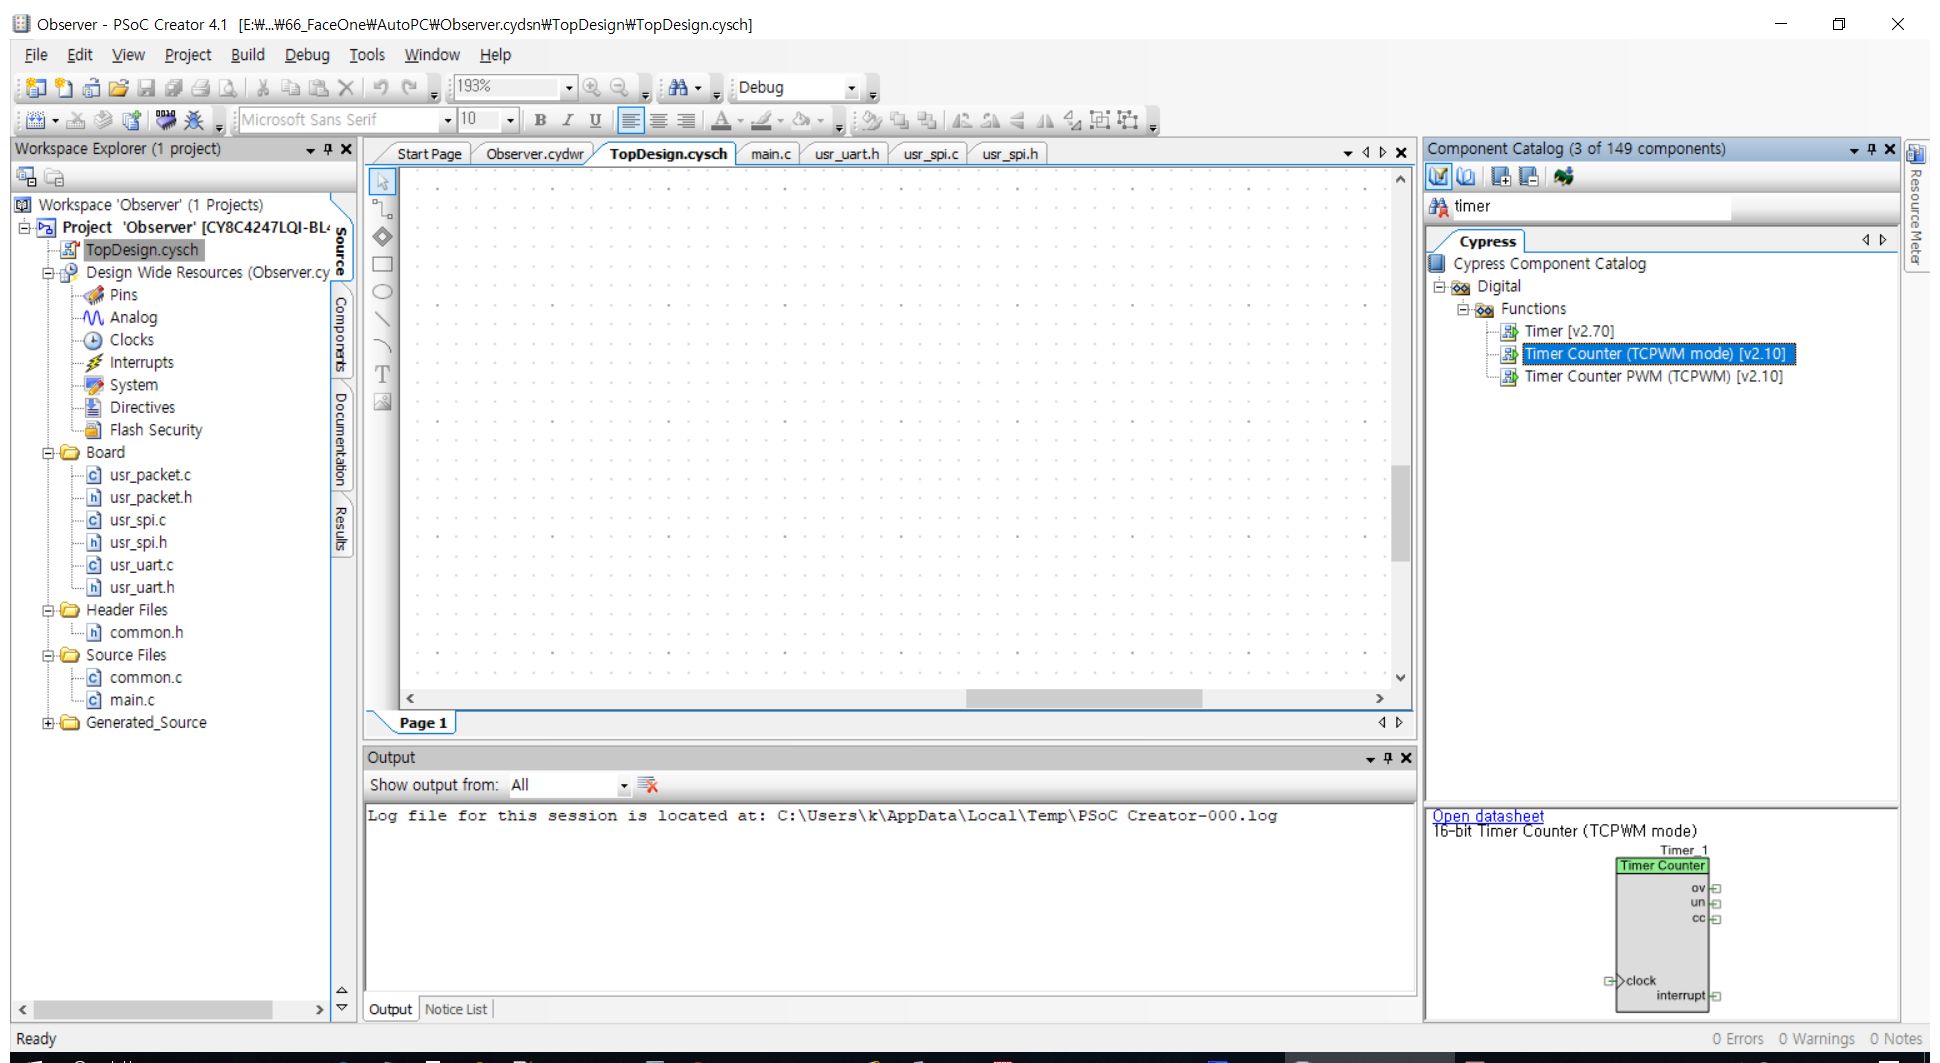Screen dimensions: 1940x1063
Task: Open the datasheet link
Action: point(1488,816)
